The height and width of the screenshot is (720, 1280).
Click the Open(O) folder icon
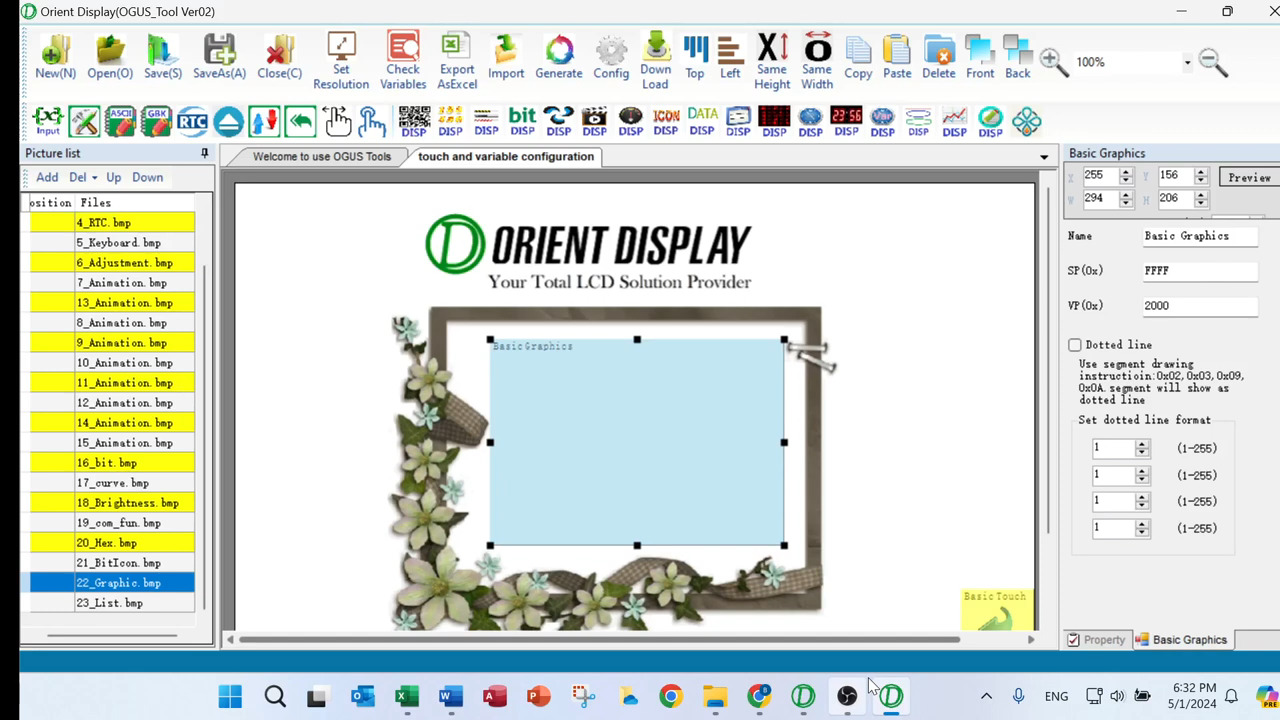[x=110, y=57]
